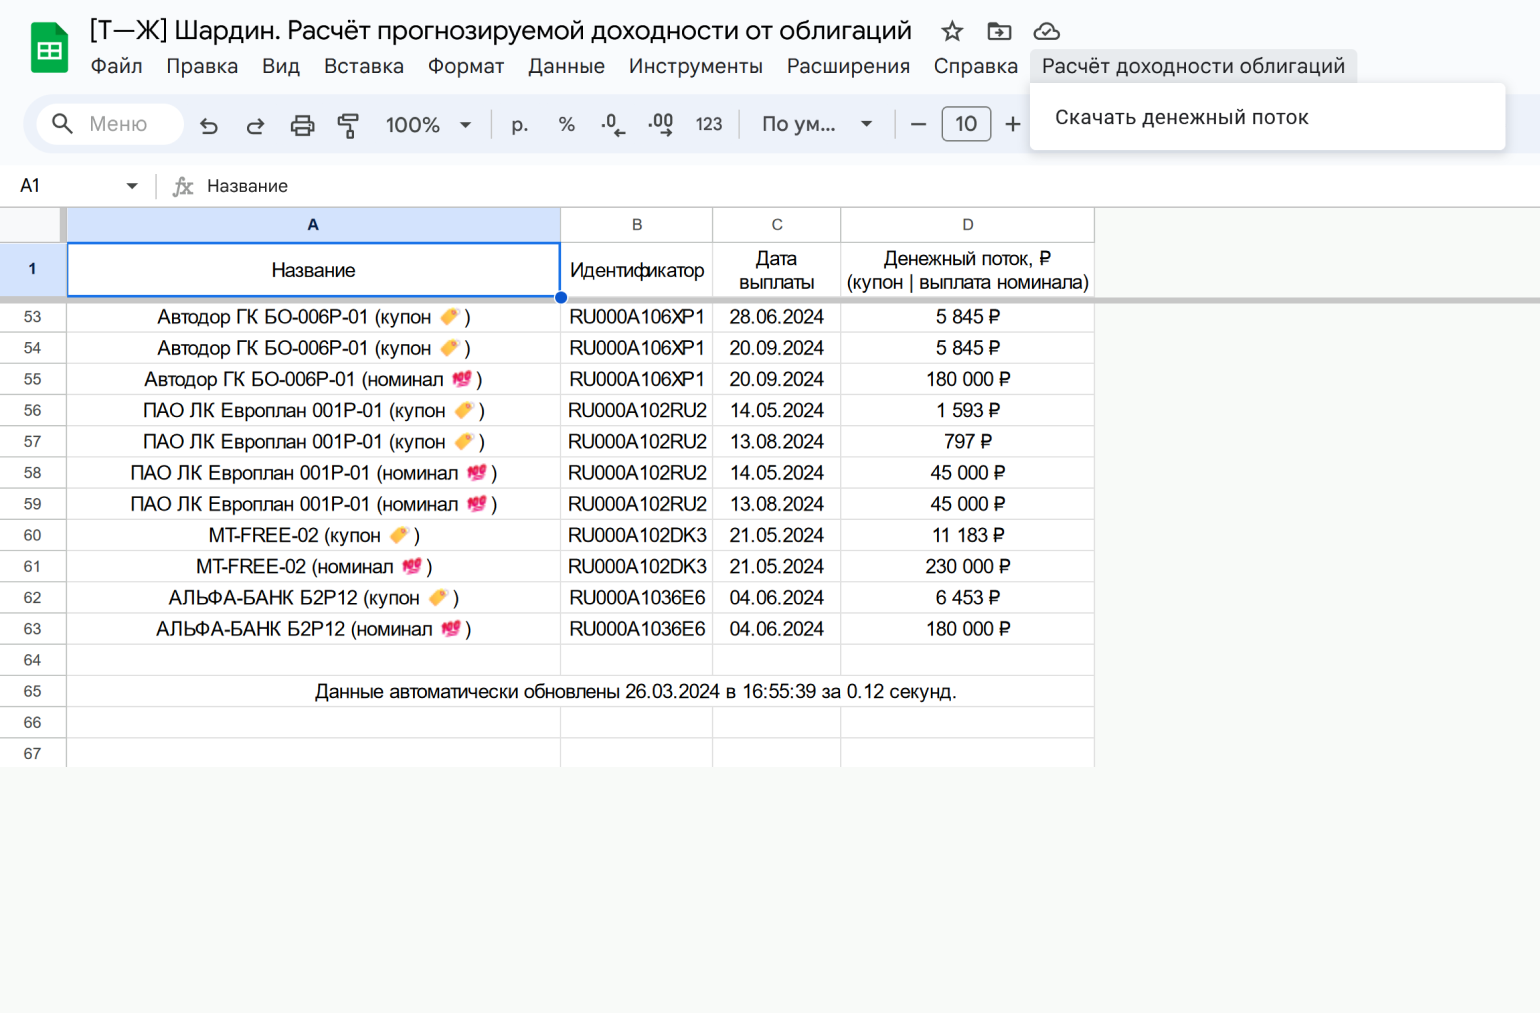Click the Идентификатор header cell

pos(637,270)
